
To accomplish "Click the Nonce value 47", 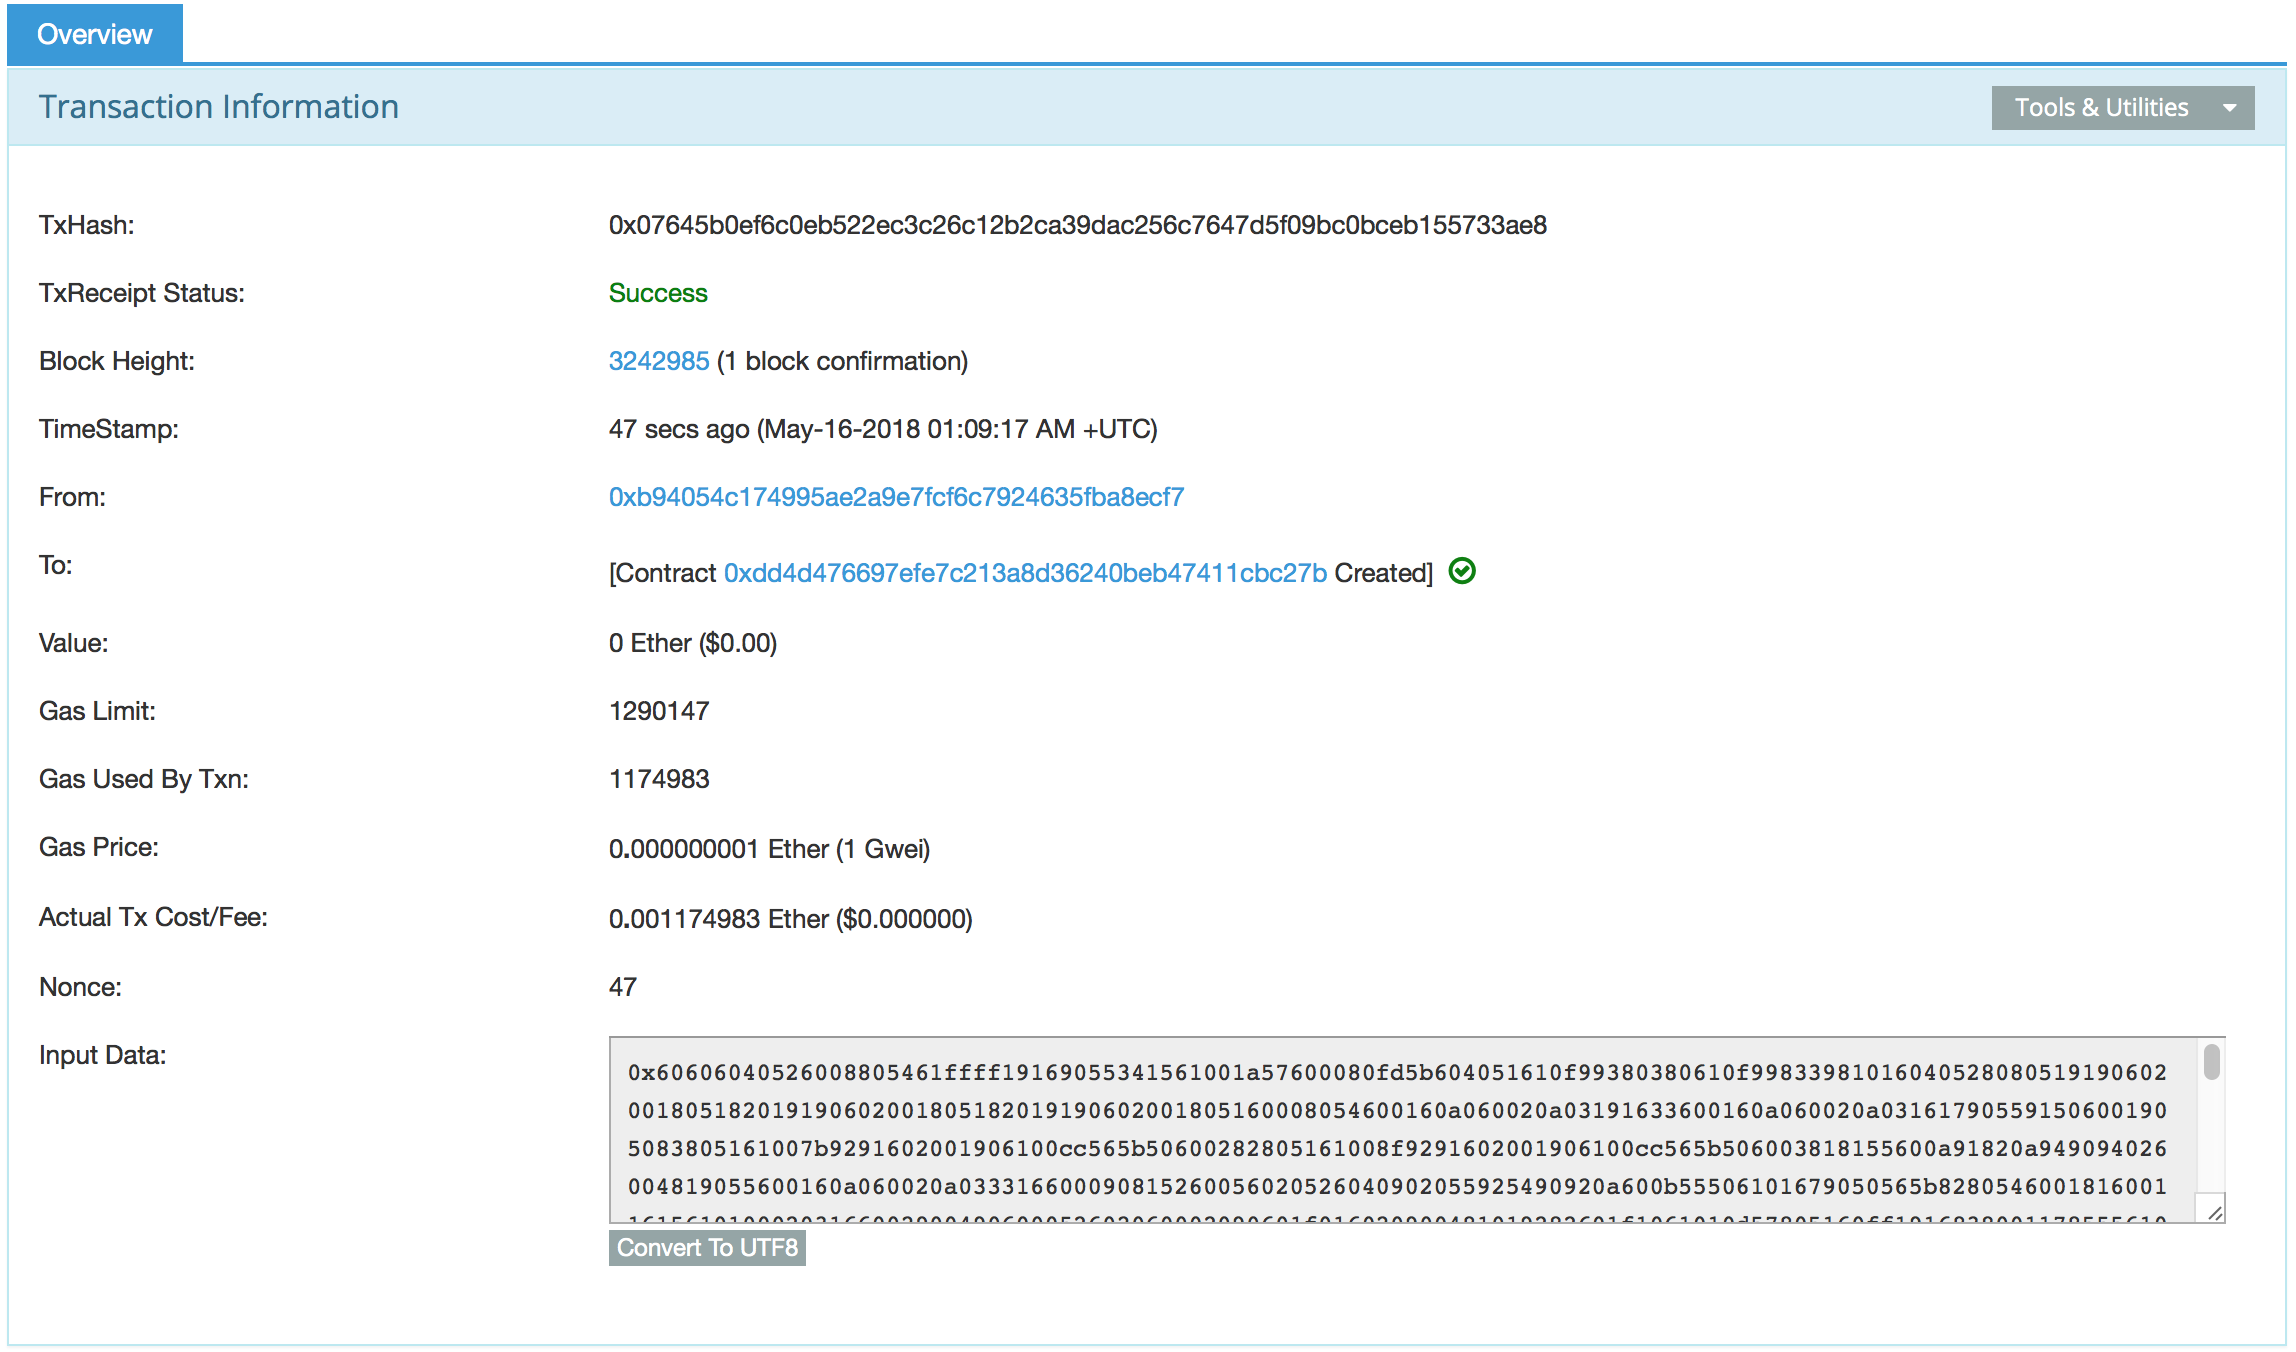I will (622, 987).
